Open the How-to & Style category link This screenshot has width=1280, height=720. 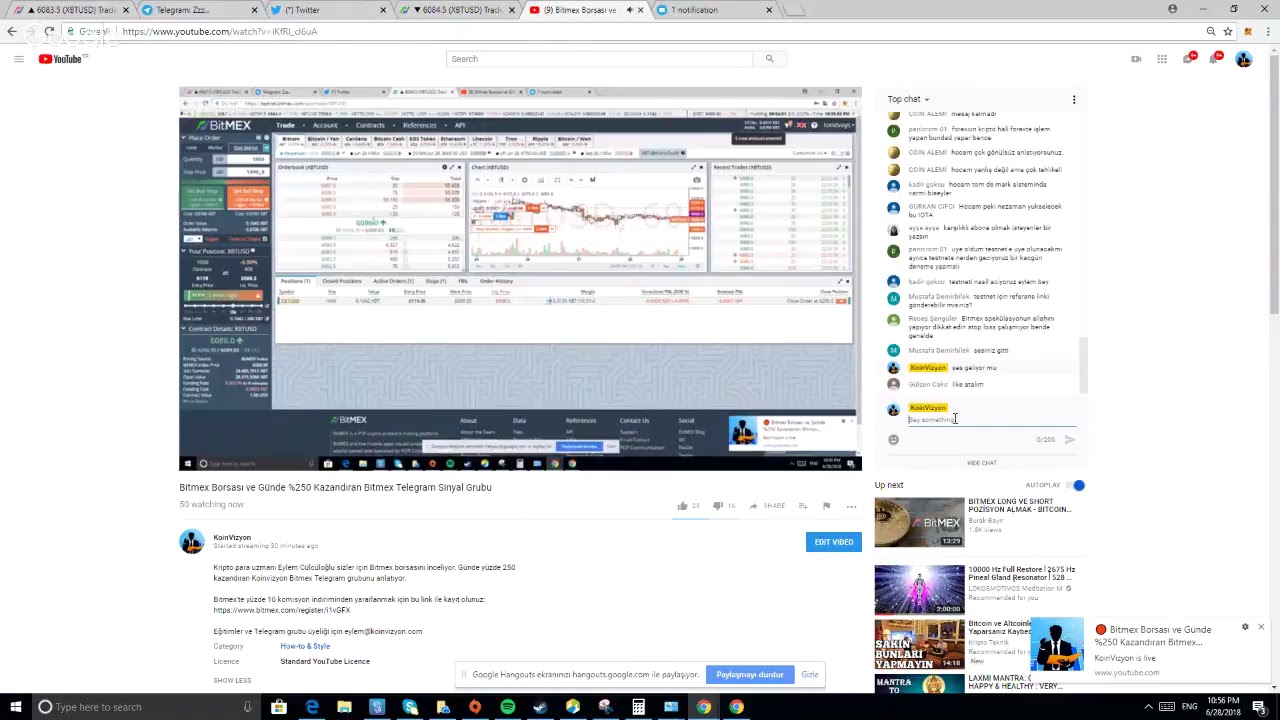[x=305, y=646]
